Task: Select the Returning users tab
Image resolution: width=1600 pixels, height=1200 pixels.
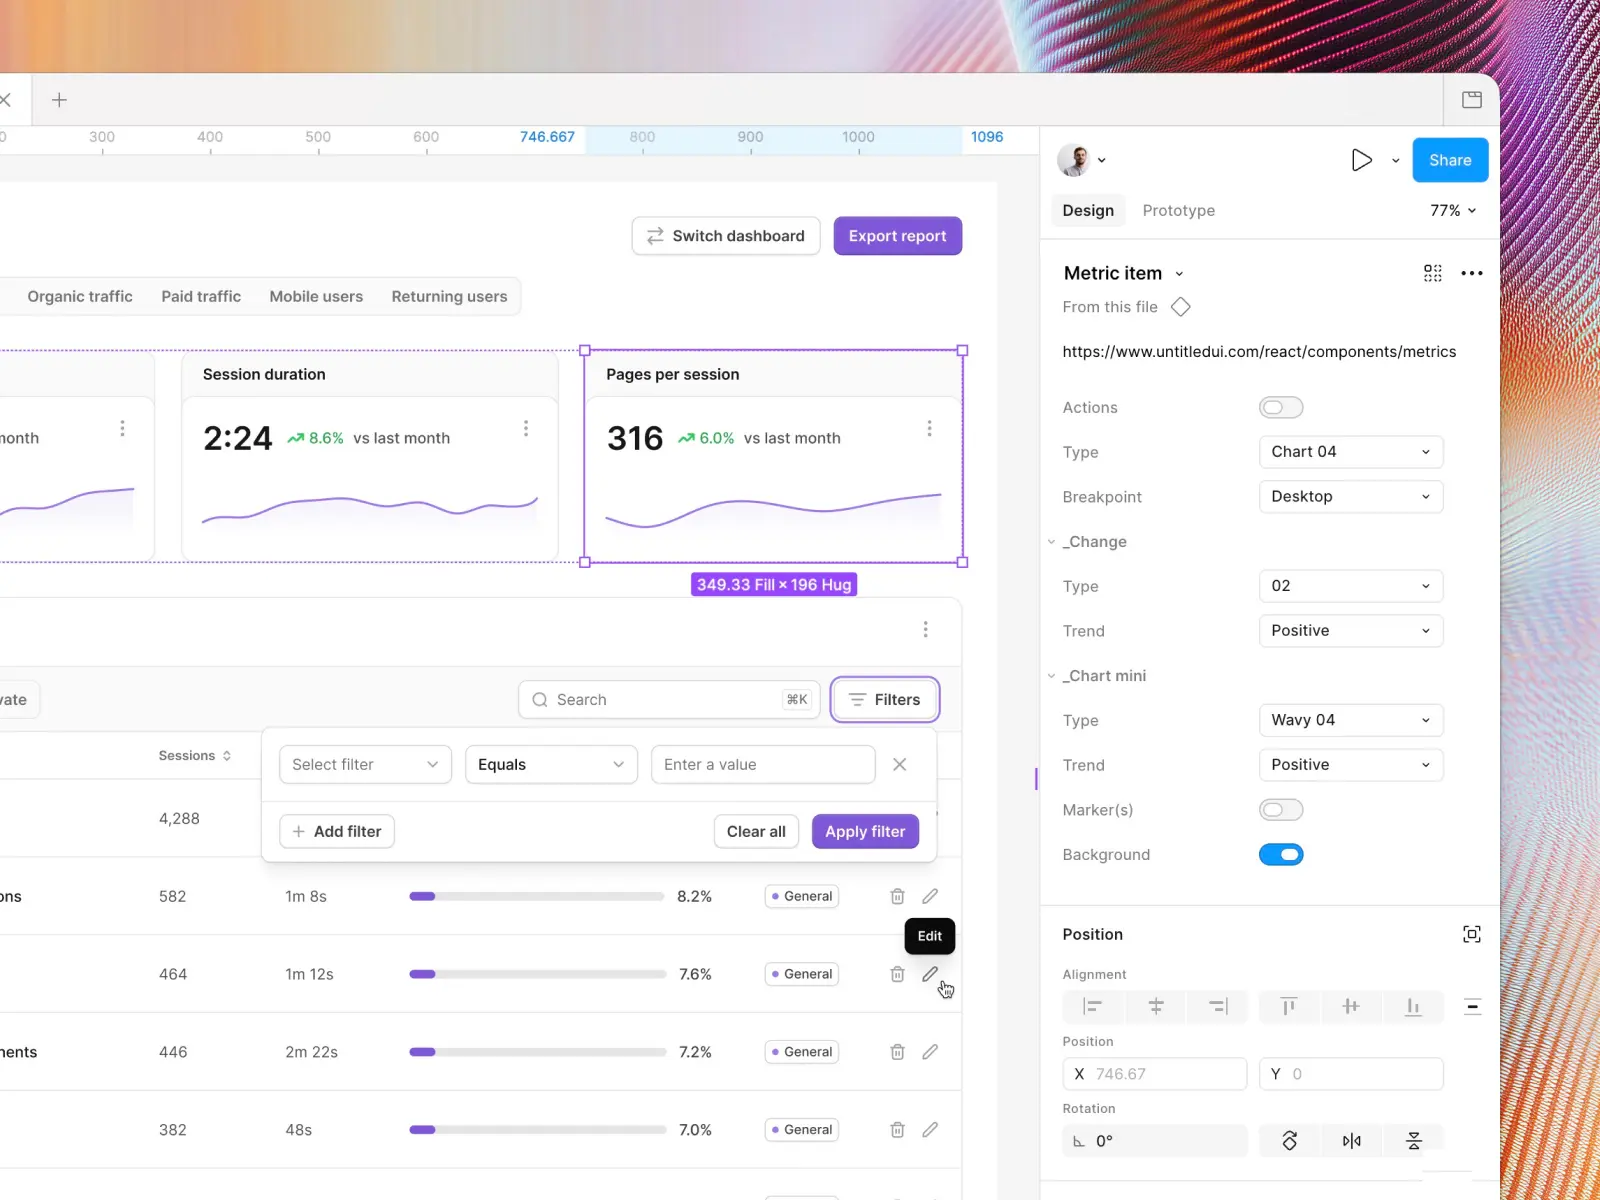Action: [x=449, y=296]
